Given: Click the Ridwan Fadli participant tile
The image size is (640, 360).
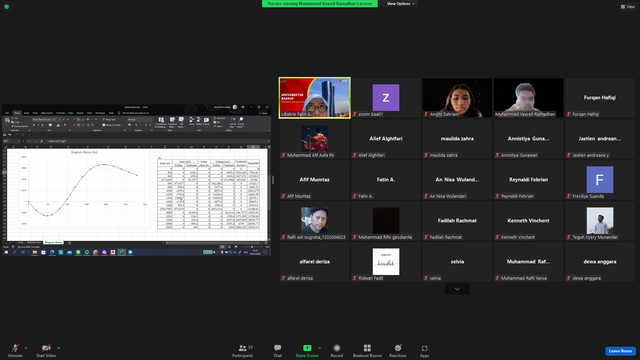Looking at the screenshot, I should pos(386,262).
